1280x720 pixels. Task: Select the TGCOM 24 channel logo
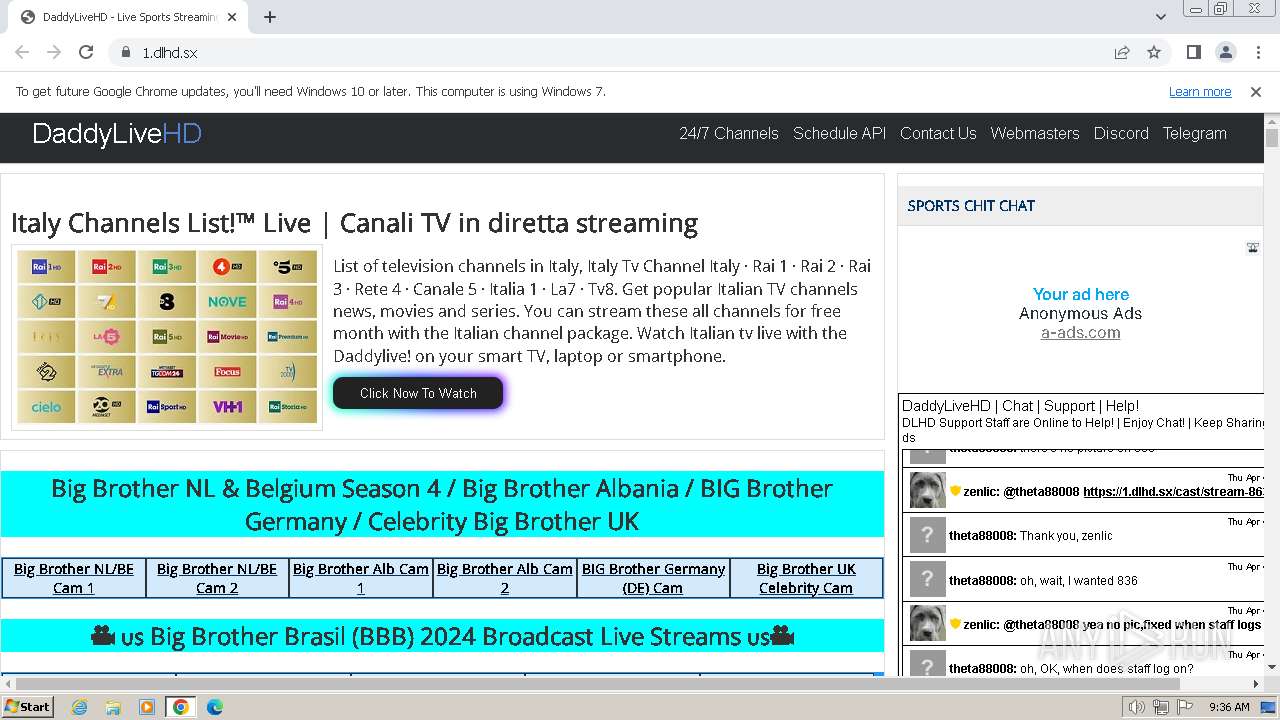167,372
